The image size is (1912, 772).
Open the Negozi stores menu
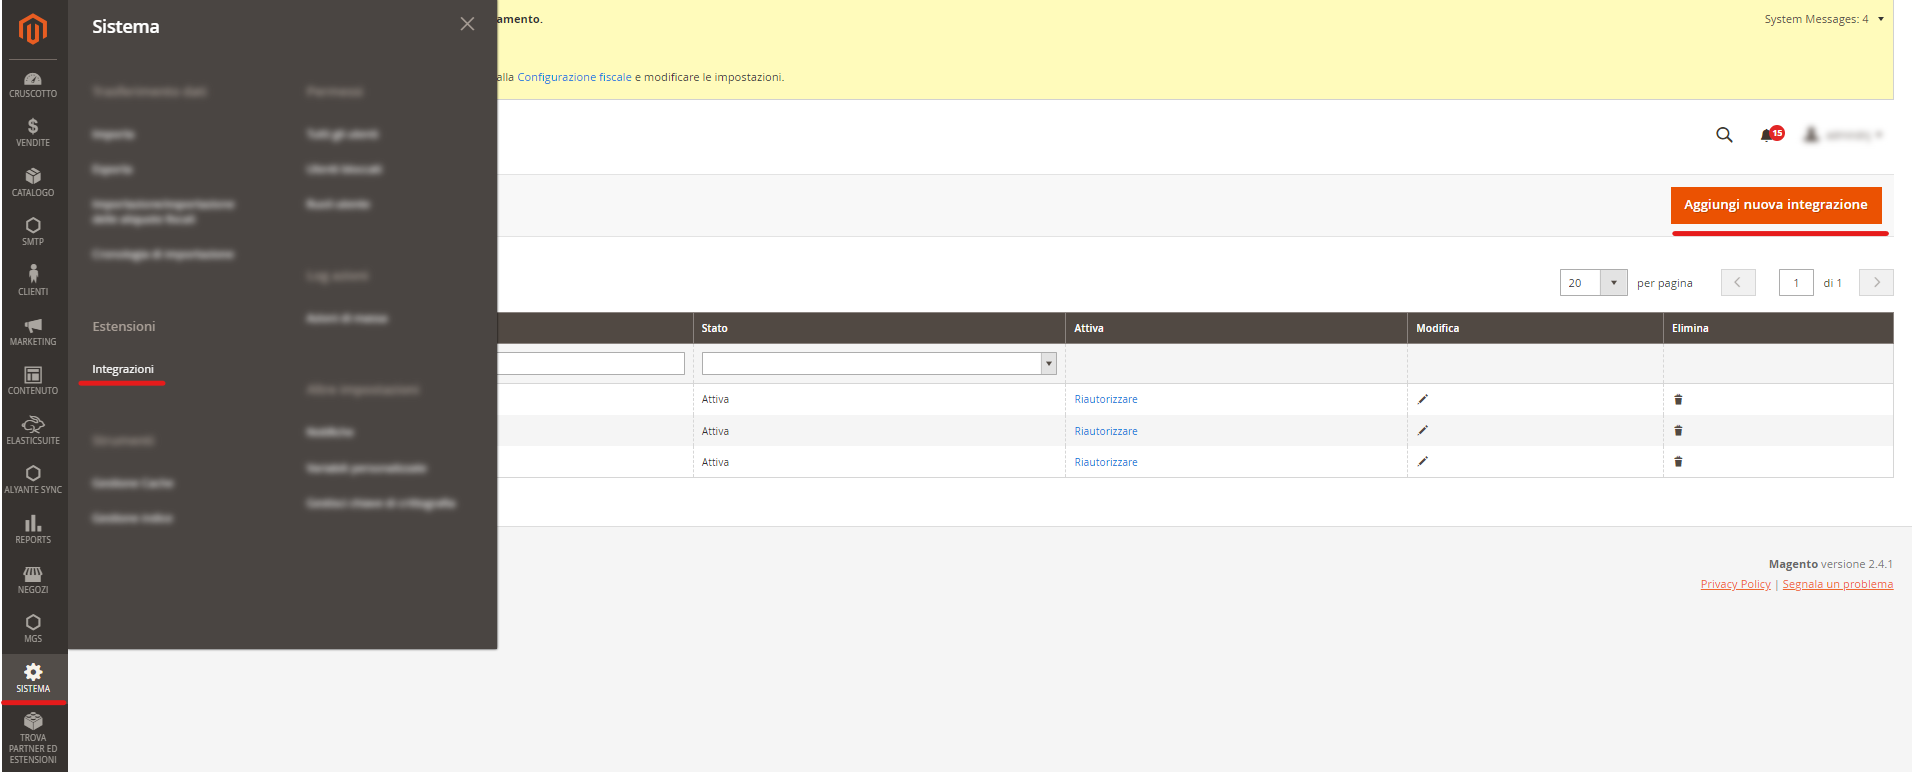pyautogui.click(x=33, y=579)
